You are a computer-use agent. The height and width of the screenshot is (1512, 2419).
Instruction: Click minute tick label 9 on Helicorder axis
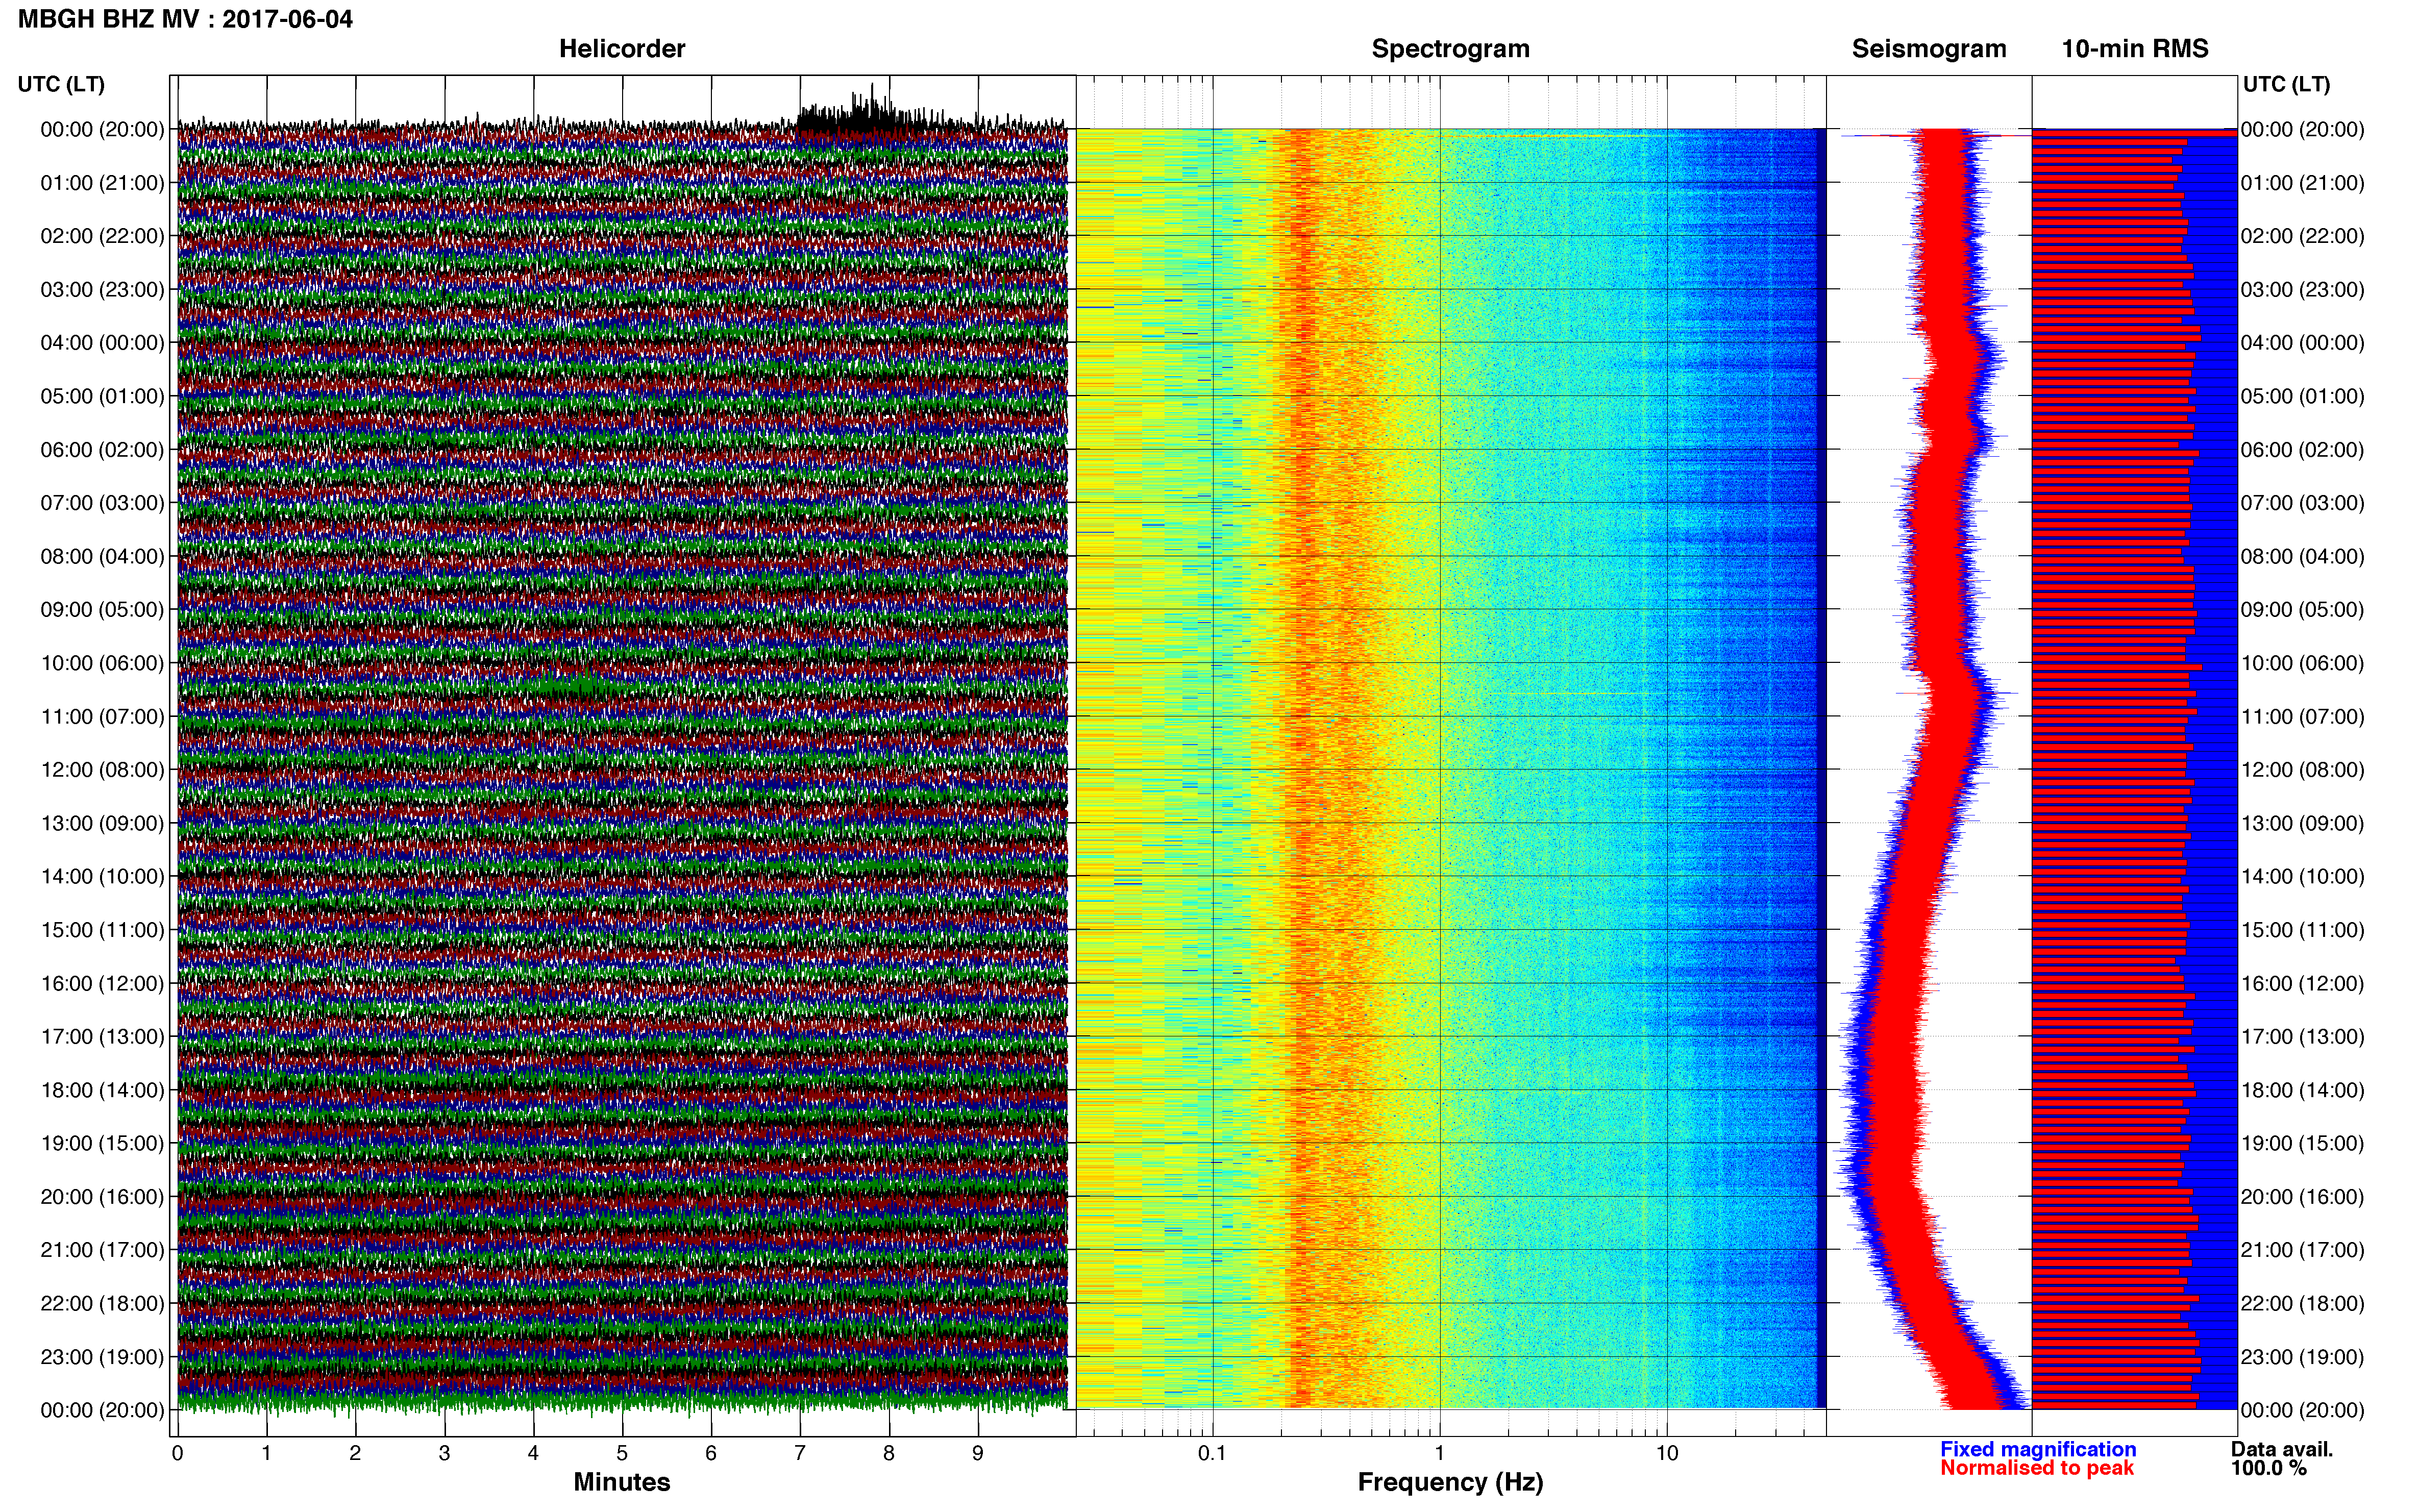[978, 1454]
